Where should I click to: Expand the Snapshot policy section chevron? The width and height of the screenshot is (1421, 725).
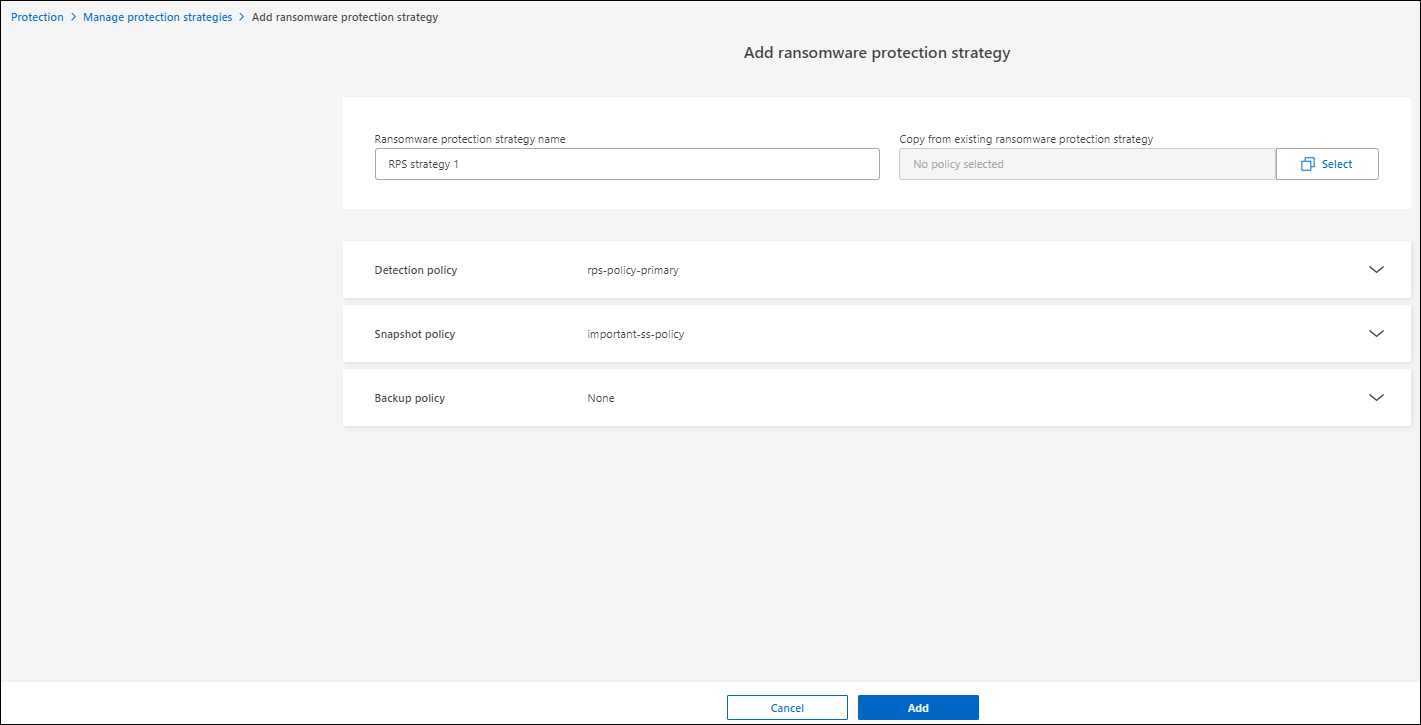point(1376,334)
